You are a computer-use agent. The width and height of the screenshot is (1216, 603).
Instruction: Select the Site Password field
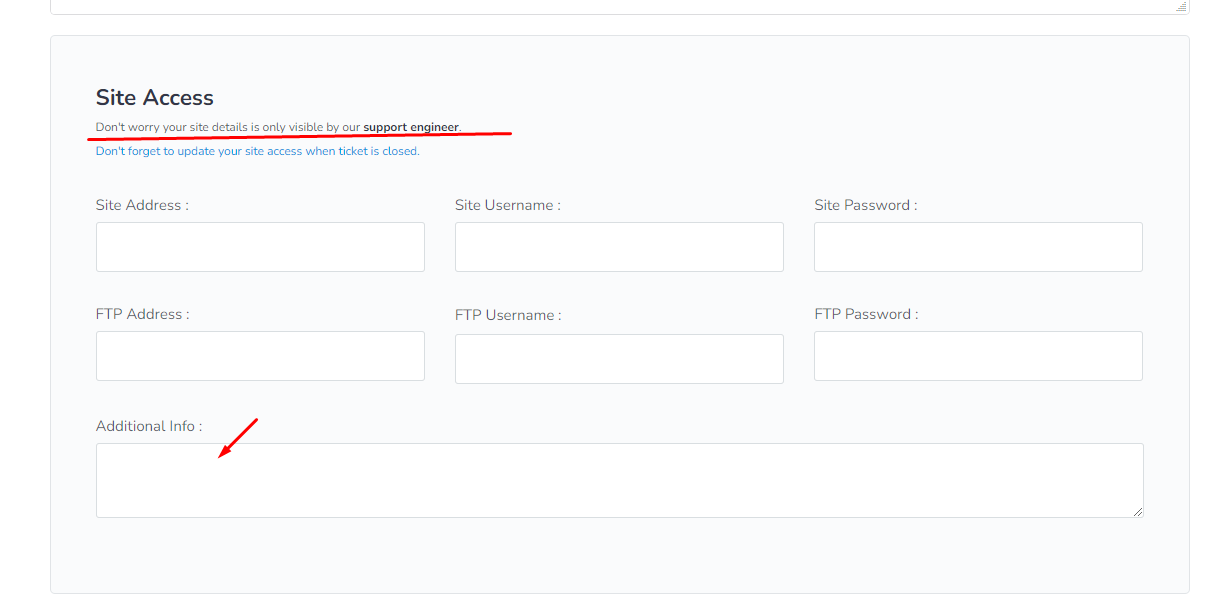978,247
